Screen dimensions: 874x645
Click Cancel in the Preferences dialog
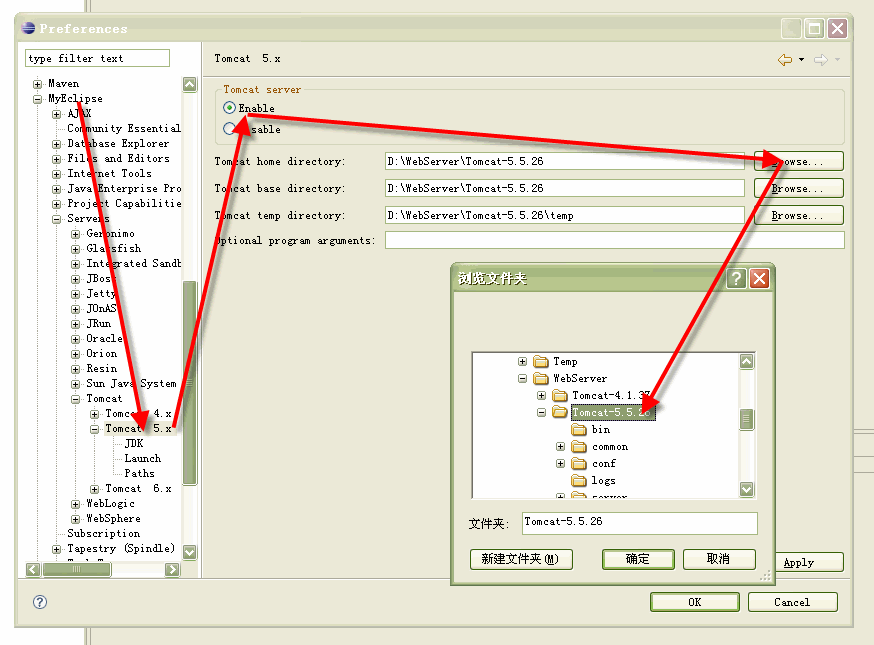(792, 602)
